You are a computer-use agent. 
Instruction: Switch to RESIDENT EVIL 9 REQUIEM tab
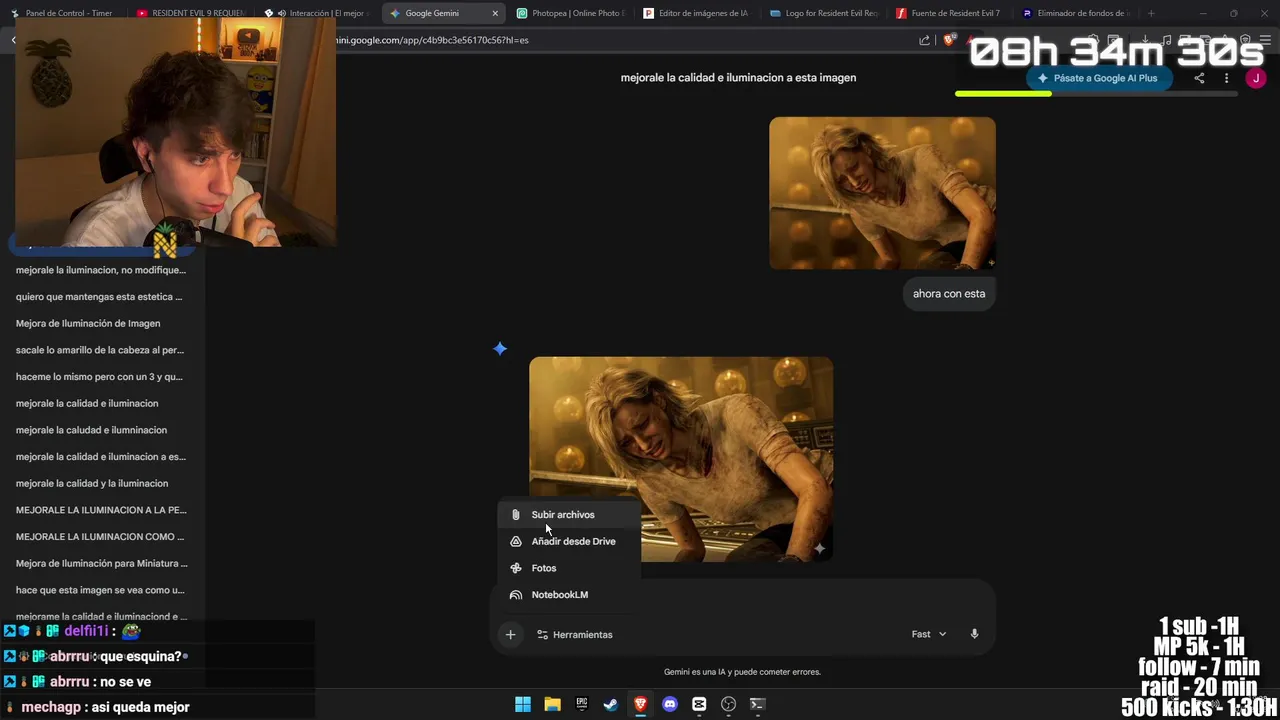(190, 13)
